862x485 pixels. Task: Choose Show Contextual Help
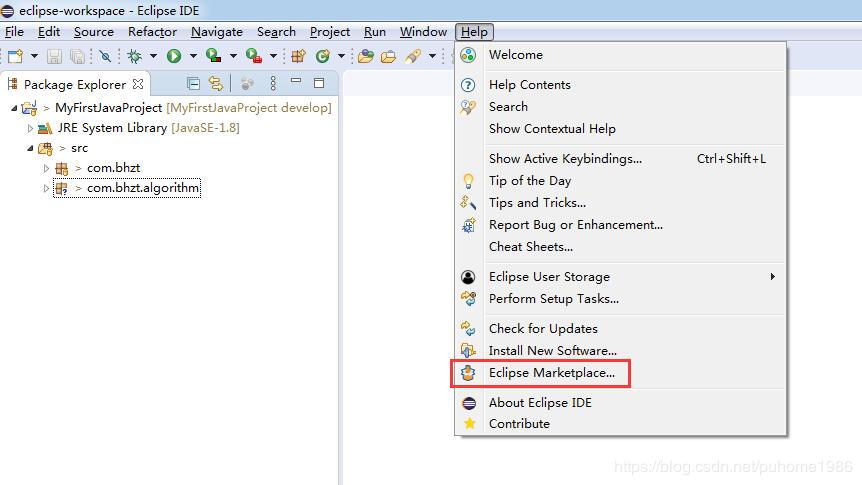point(621,129)
